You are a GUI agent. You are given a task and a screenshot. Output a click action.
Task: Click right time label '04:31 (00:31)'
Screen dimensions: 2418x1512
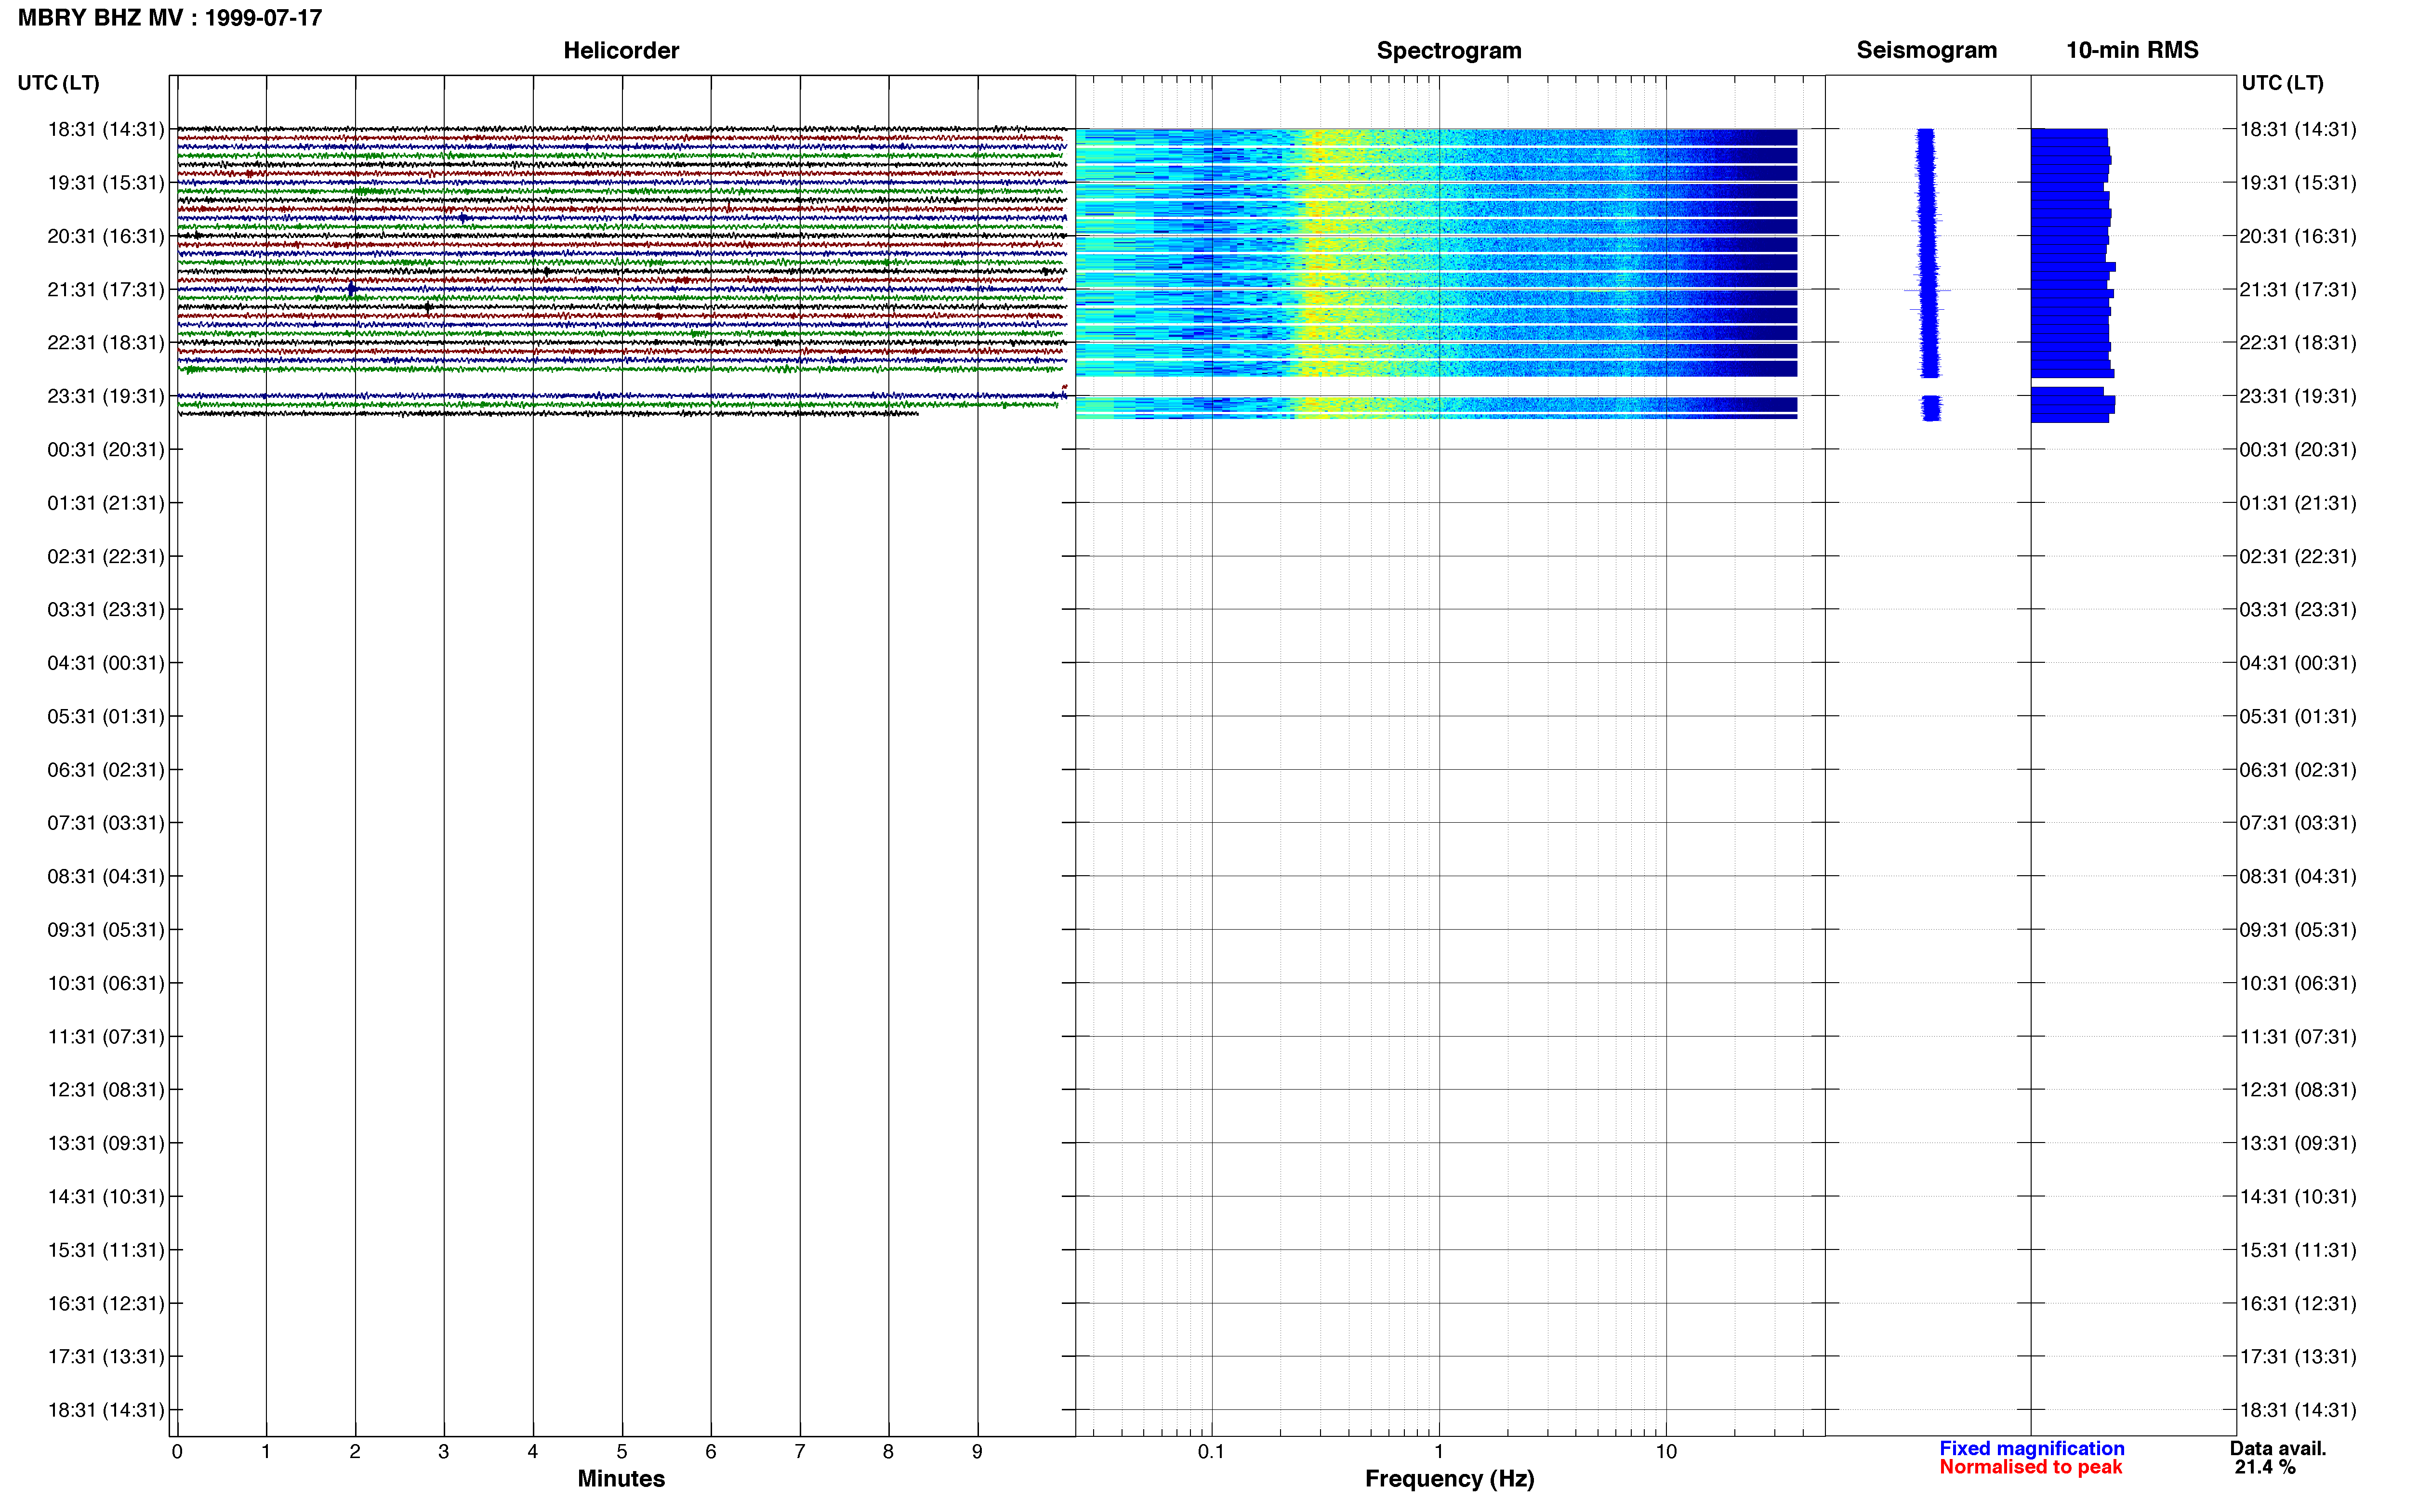2298,662
